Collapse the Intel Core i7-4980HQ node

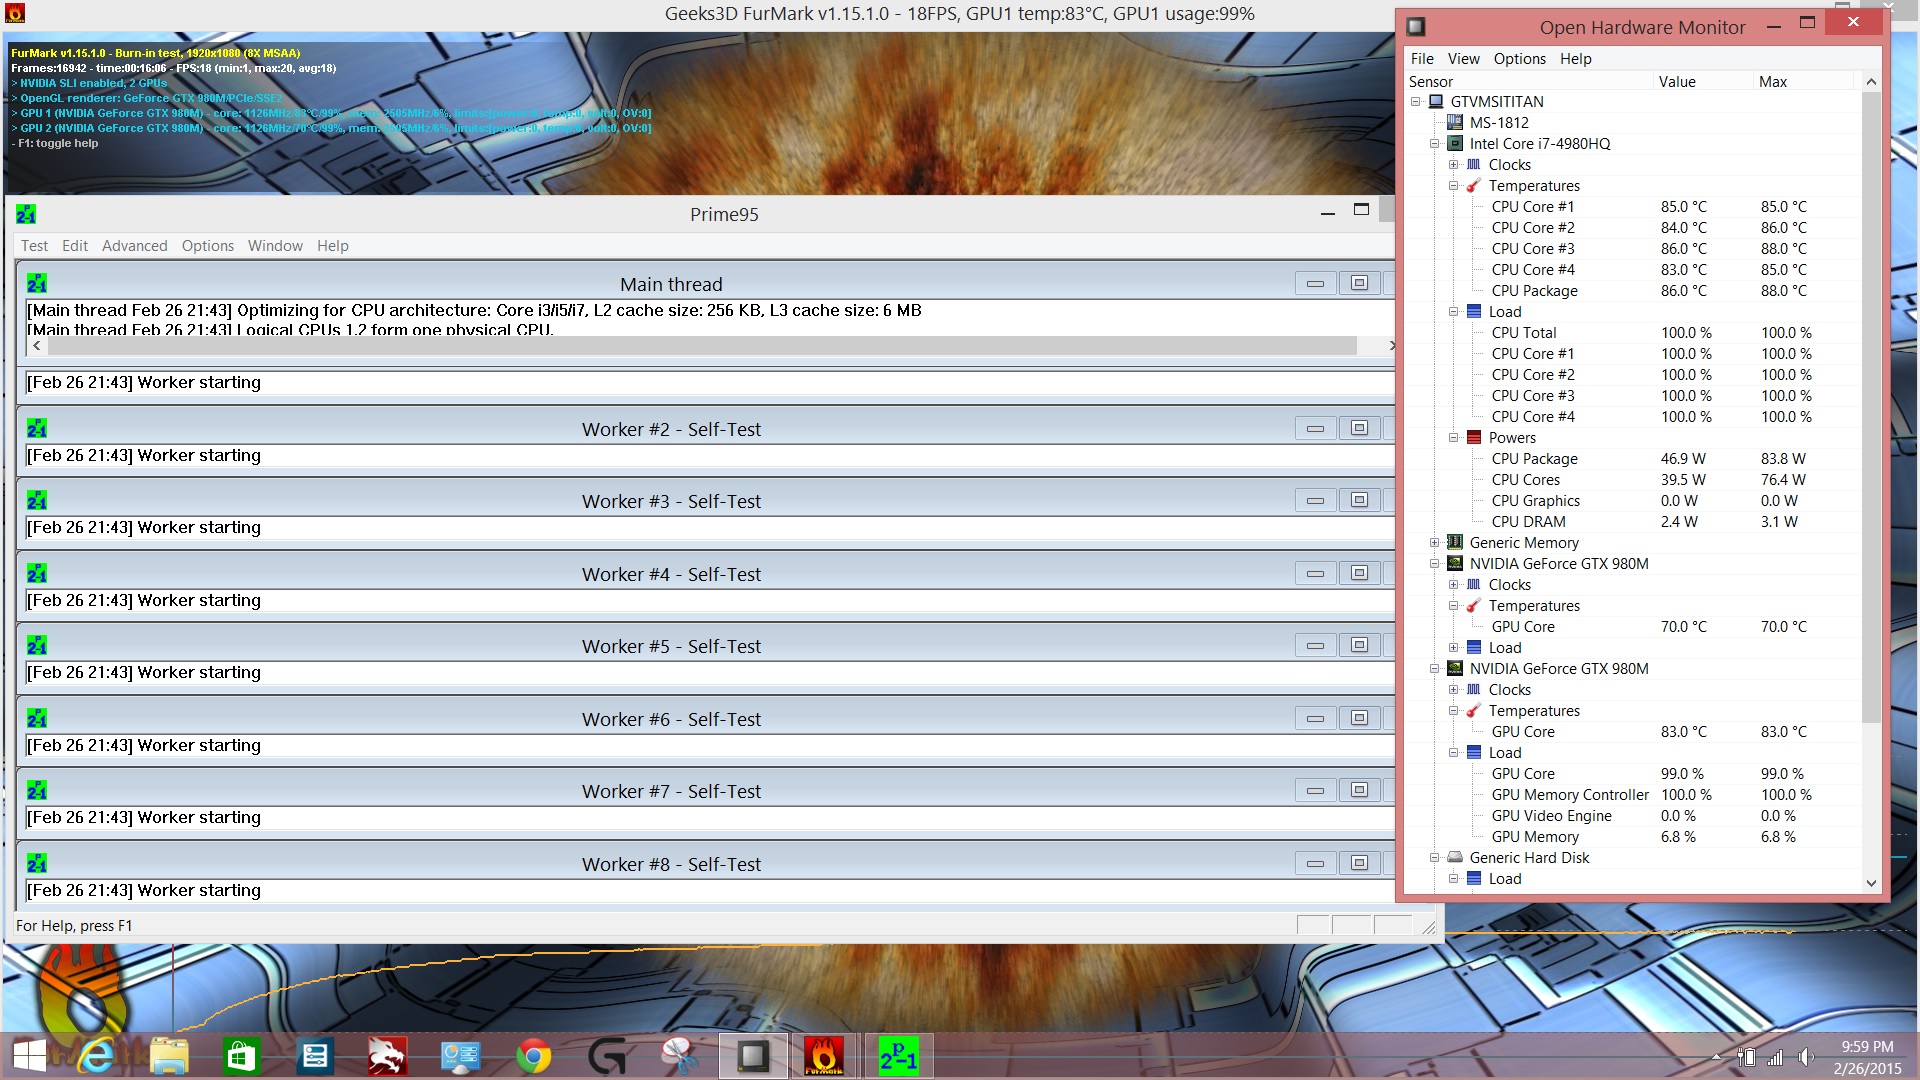pos(1435,144)
